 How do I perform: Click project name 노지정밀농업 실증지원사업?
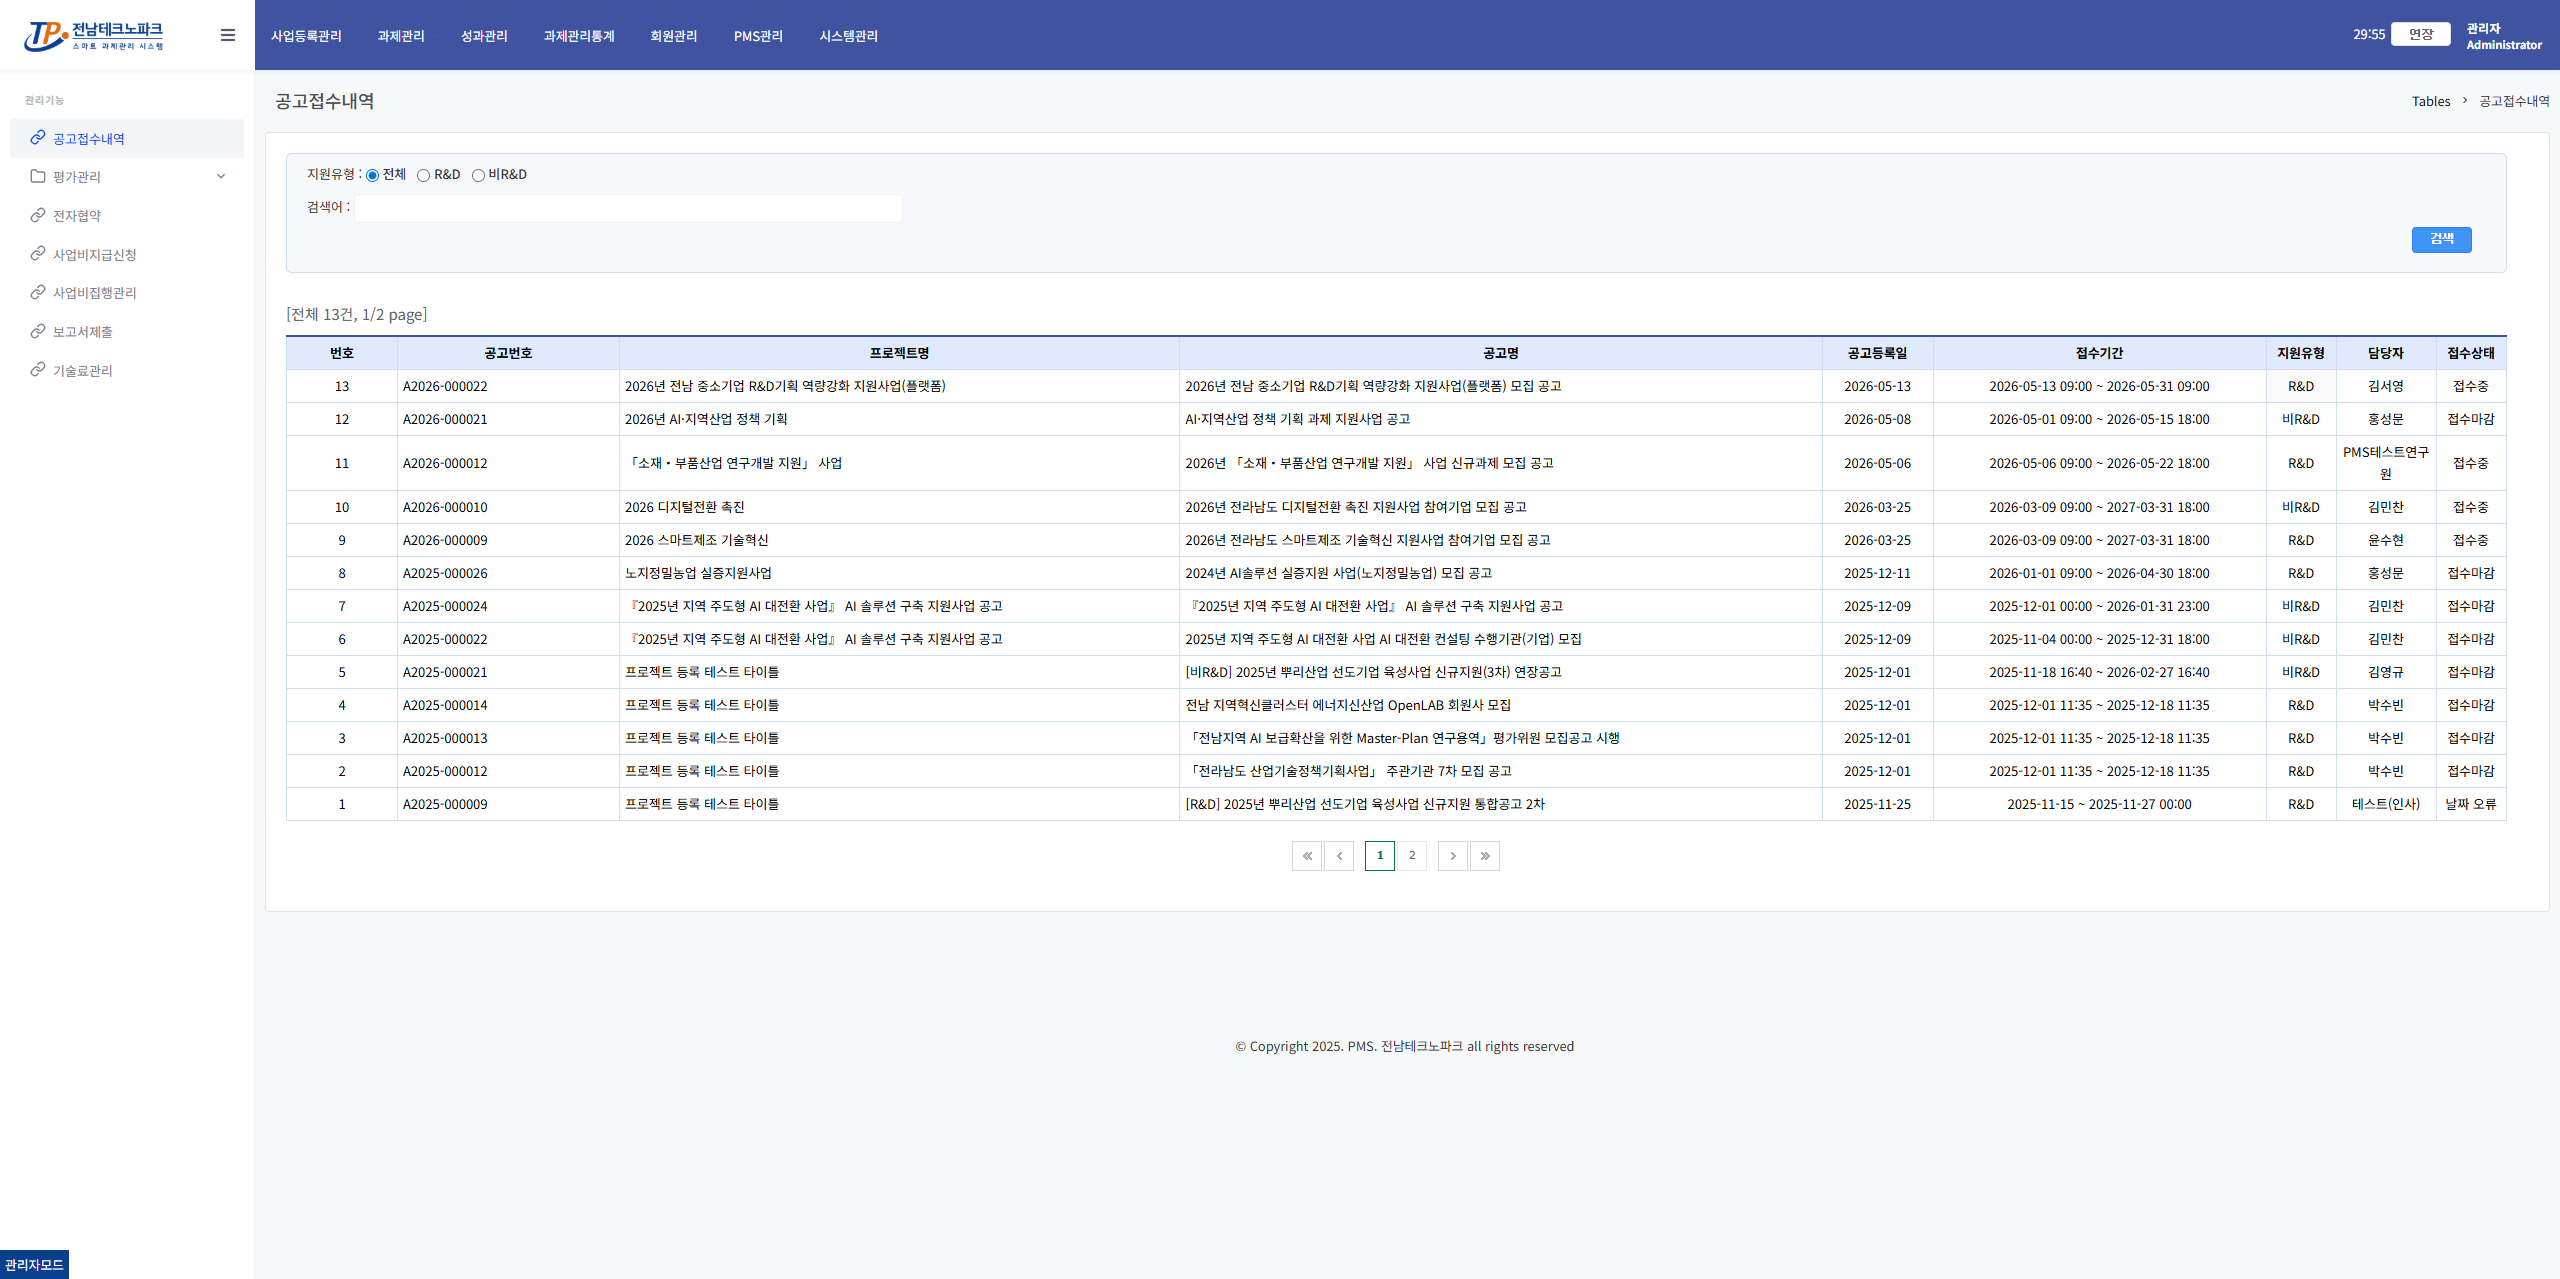(x=698, y=573)
